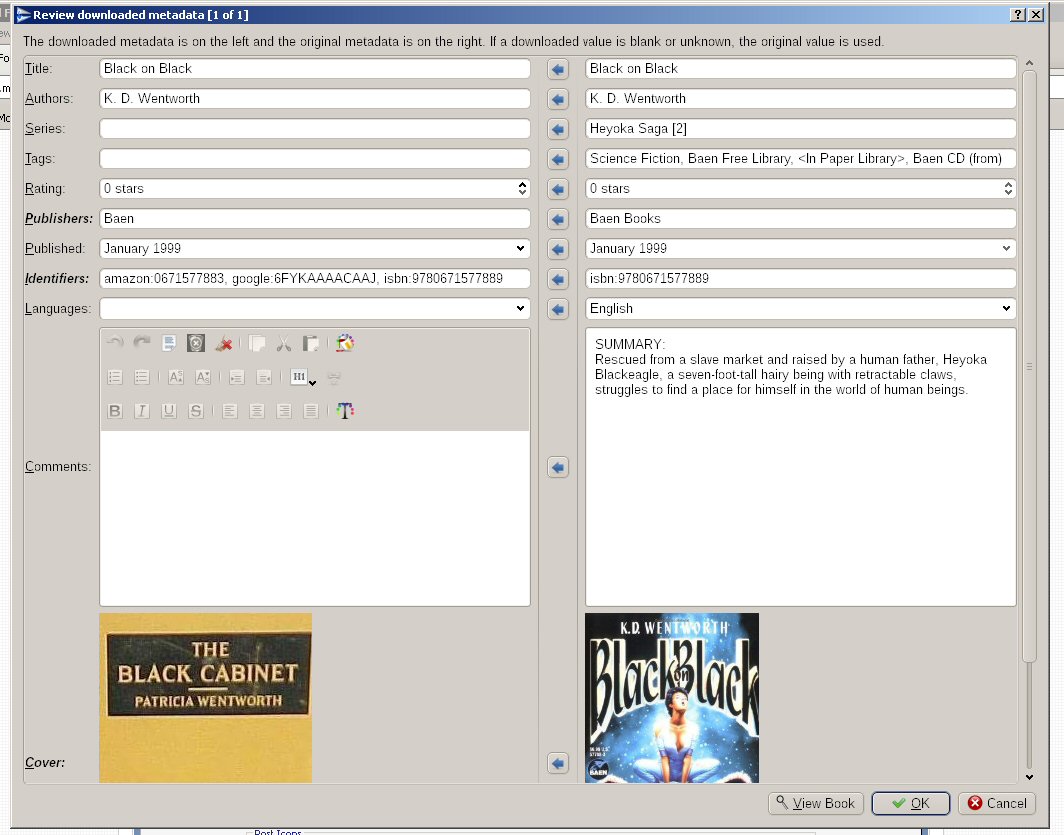Image resolution: width=1064 pixels, height=835 pixels.
Task: Open the downloaded Published date dropdown
Action: click(x=520, y=248)
